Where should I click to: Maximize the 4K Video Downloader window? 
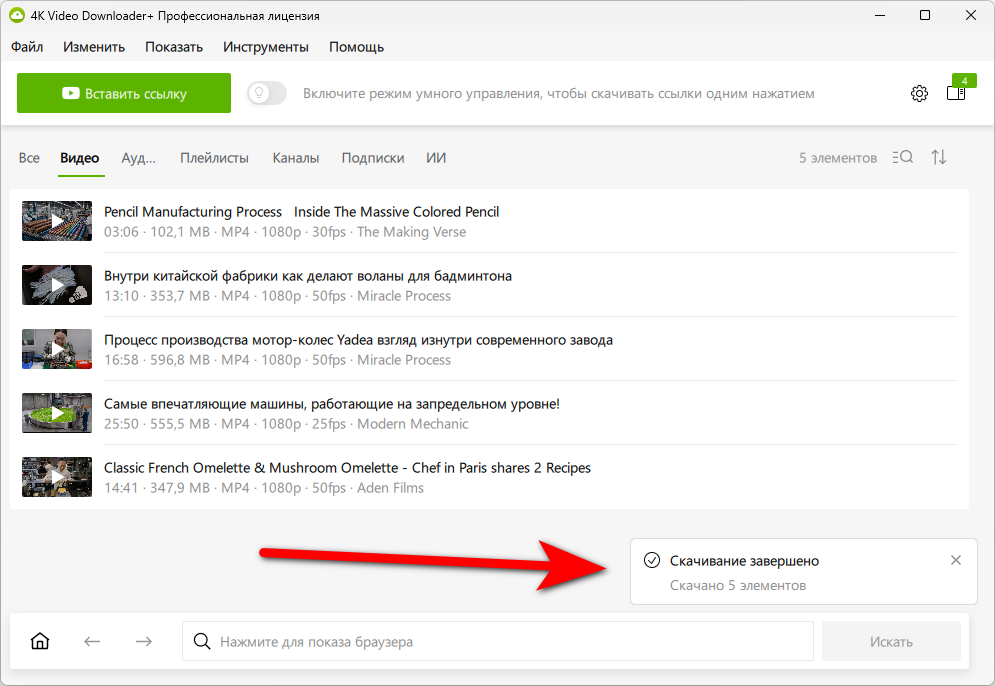coord(925,15)
